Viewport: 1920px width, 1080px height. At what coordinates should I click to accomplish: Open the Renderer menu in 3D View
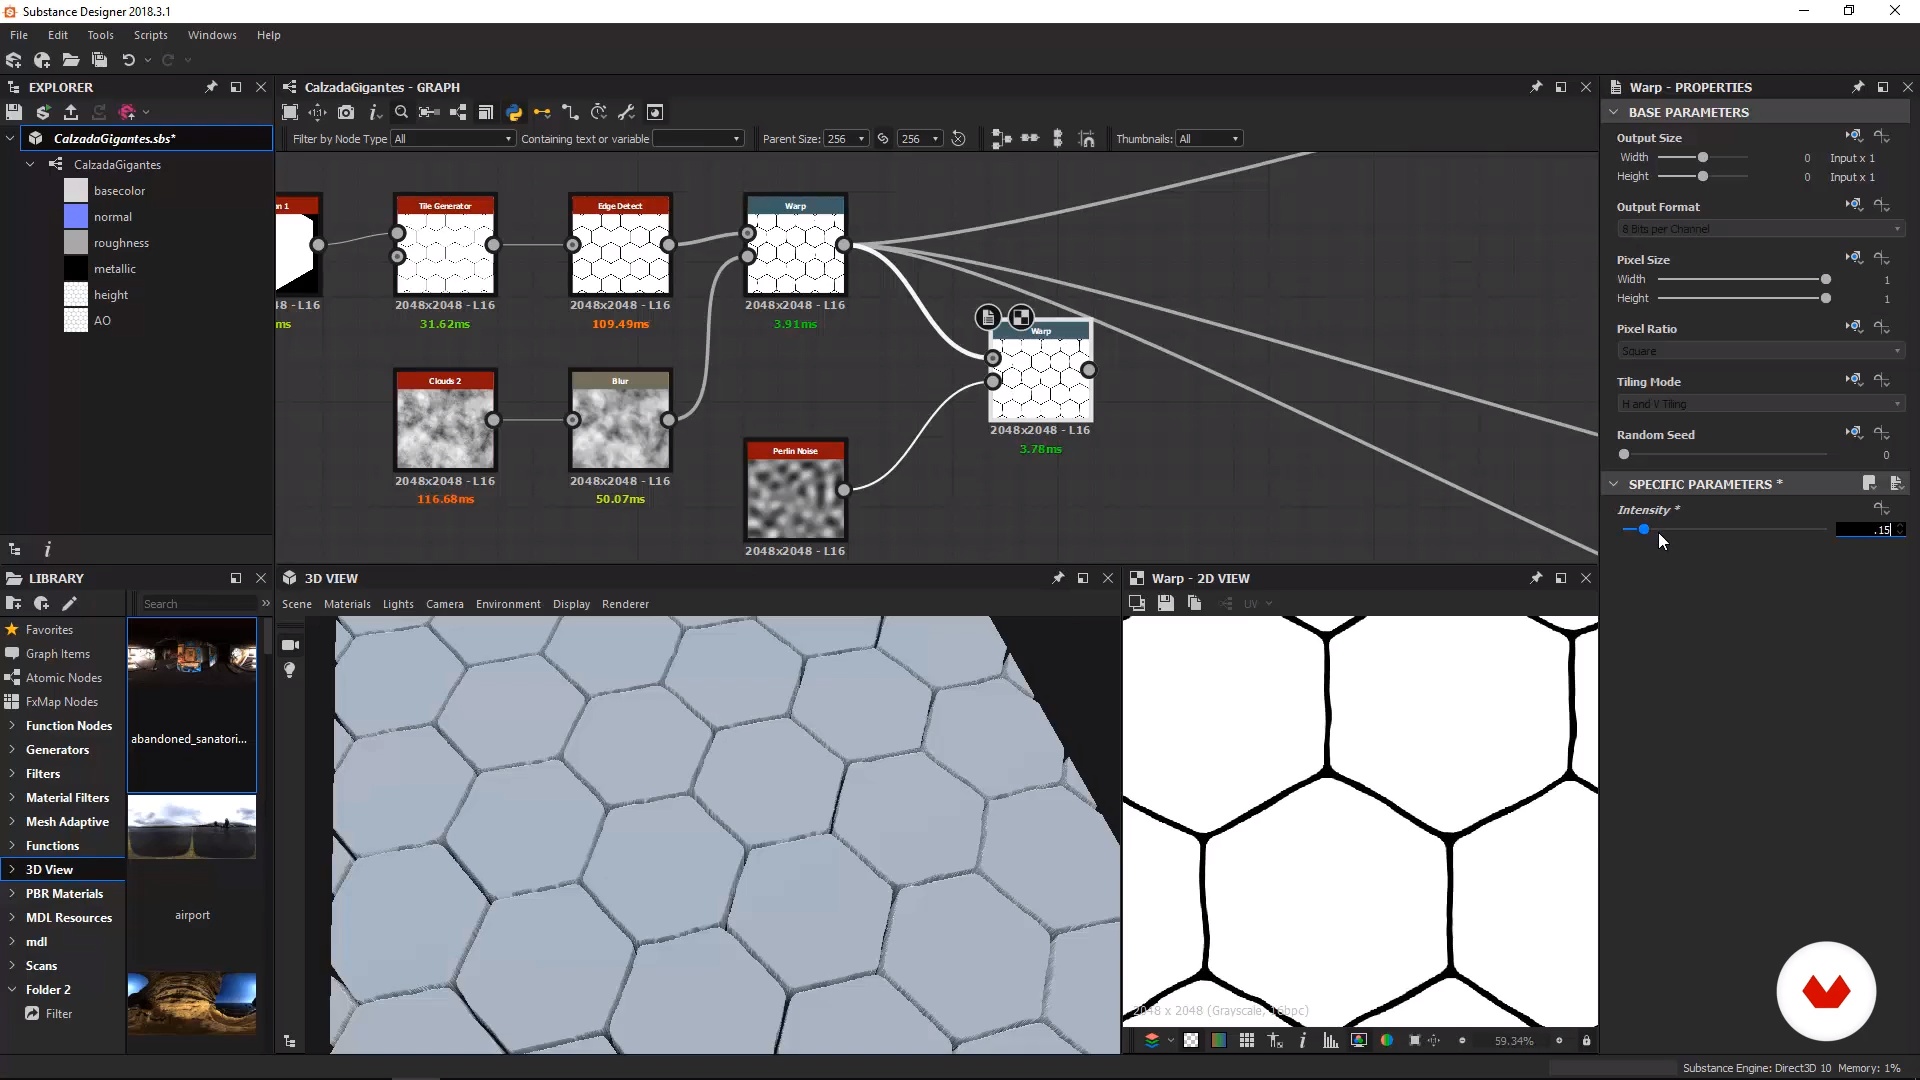(625, 604)
